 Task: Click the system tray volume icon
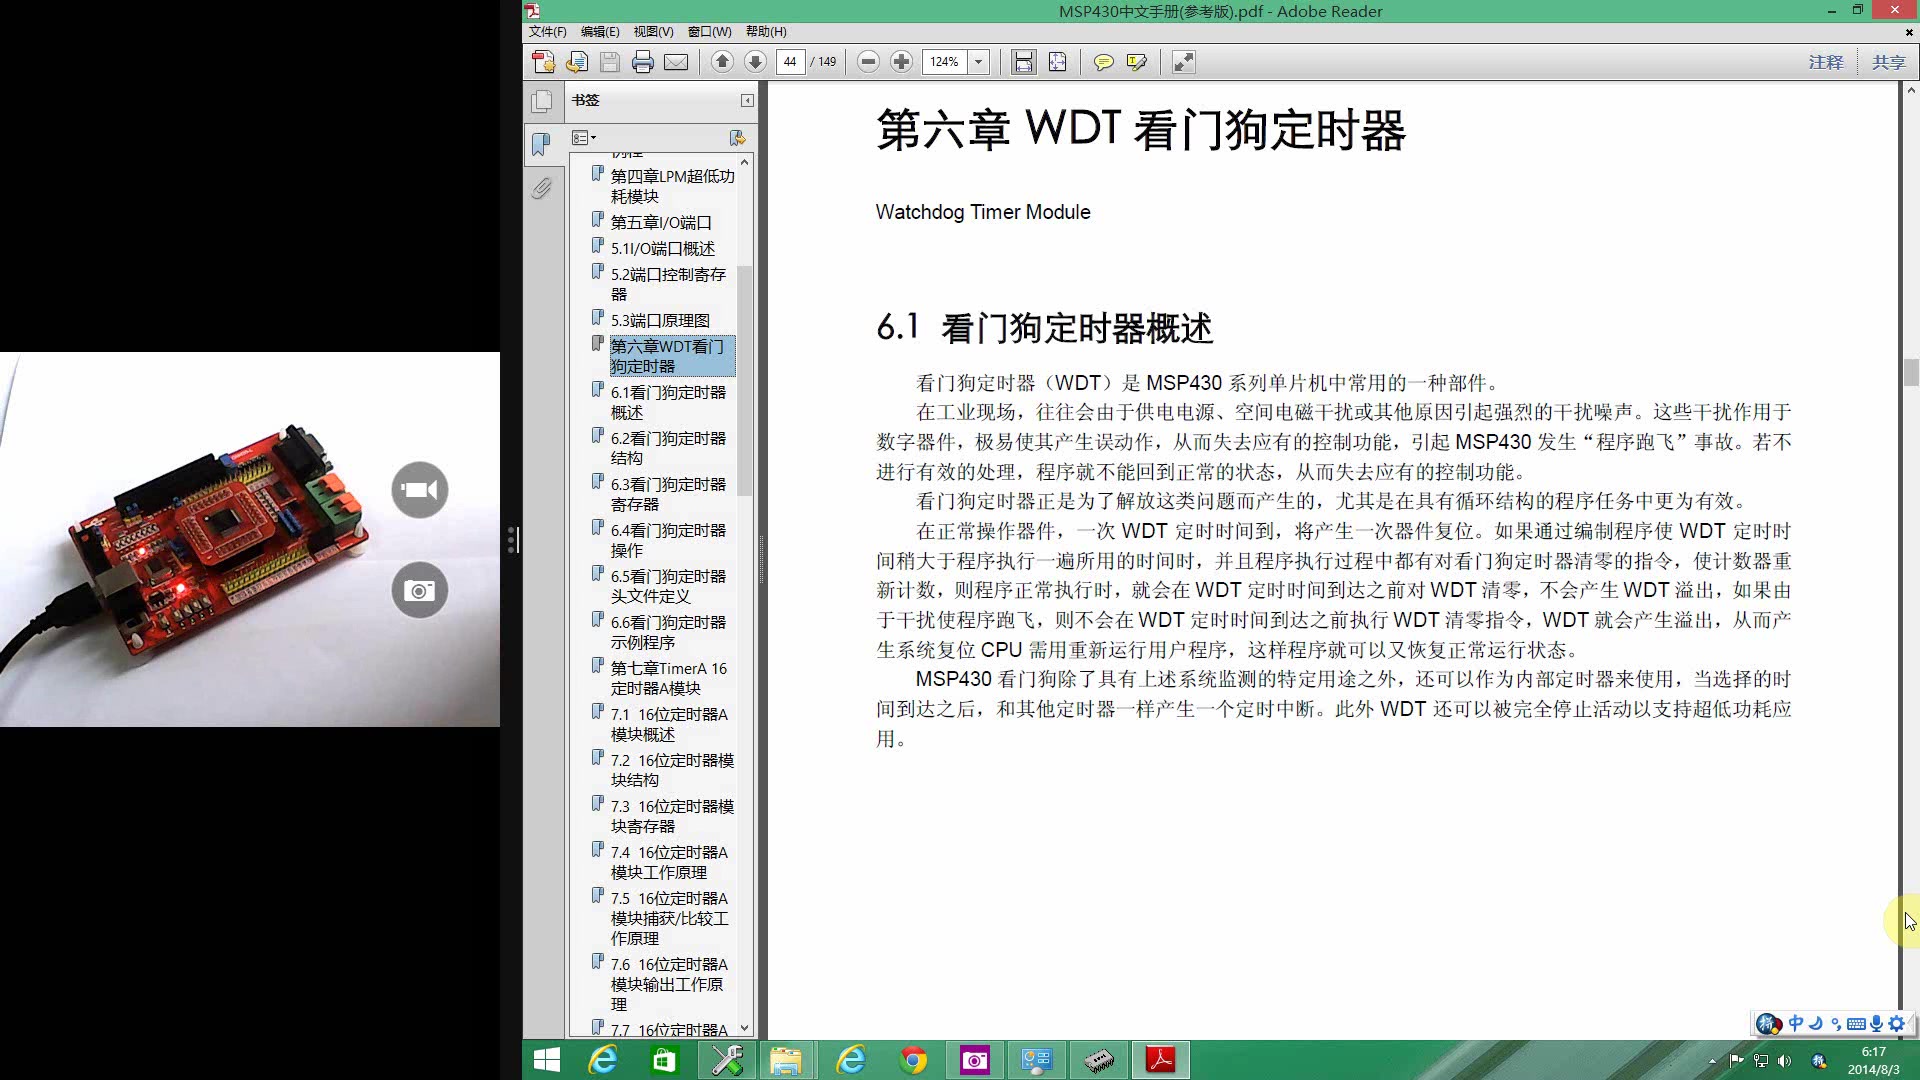point(1785,1061)
